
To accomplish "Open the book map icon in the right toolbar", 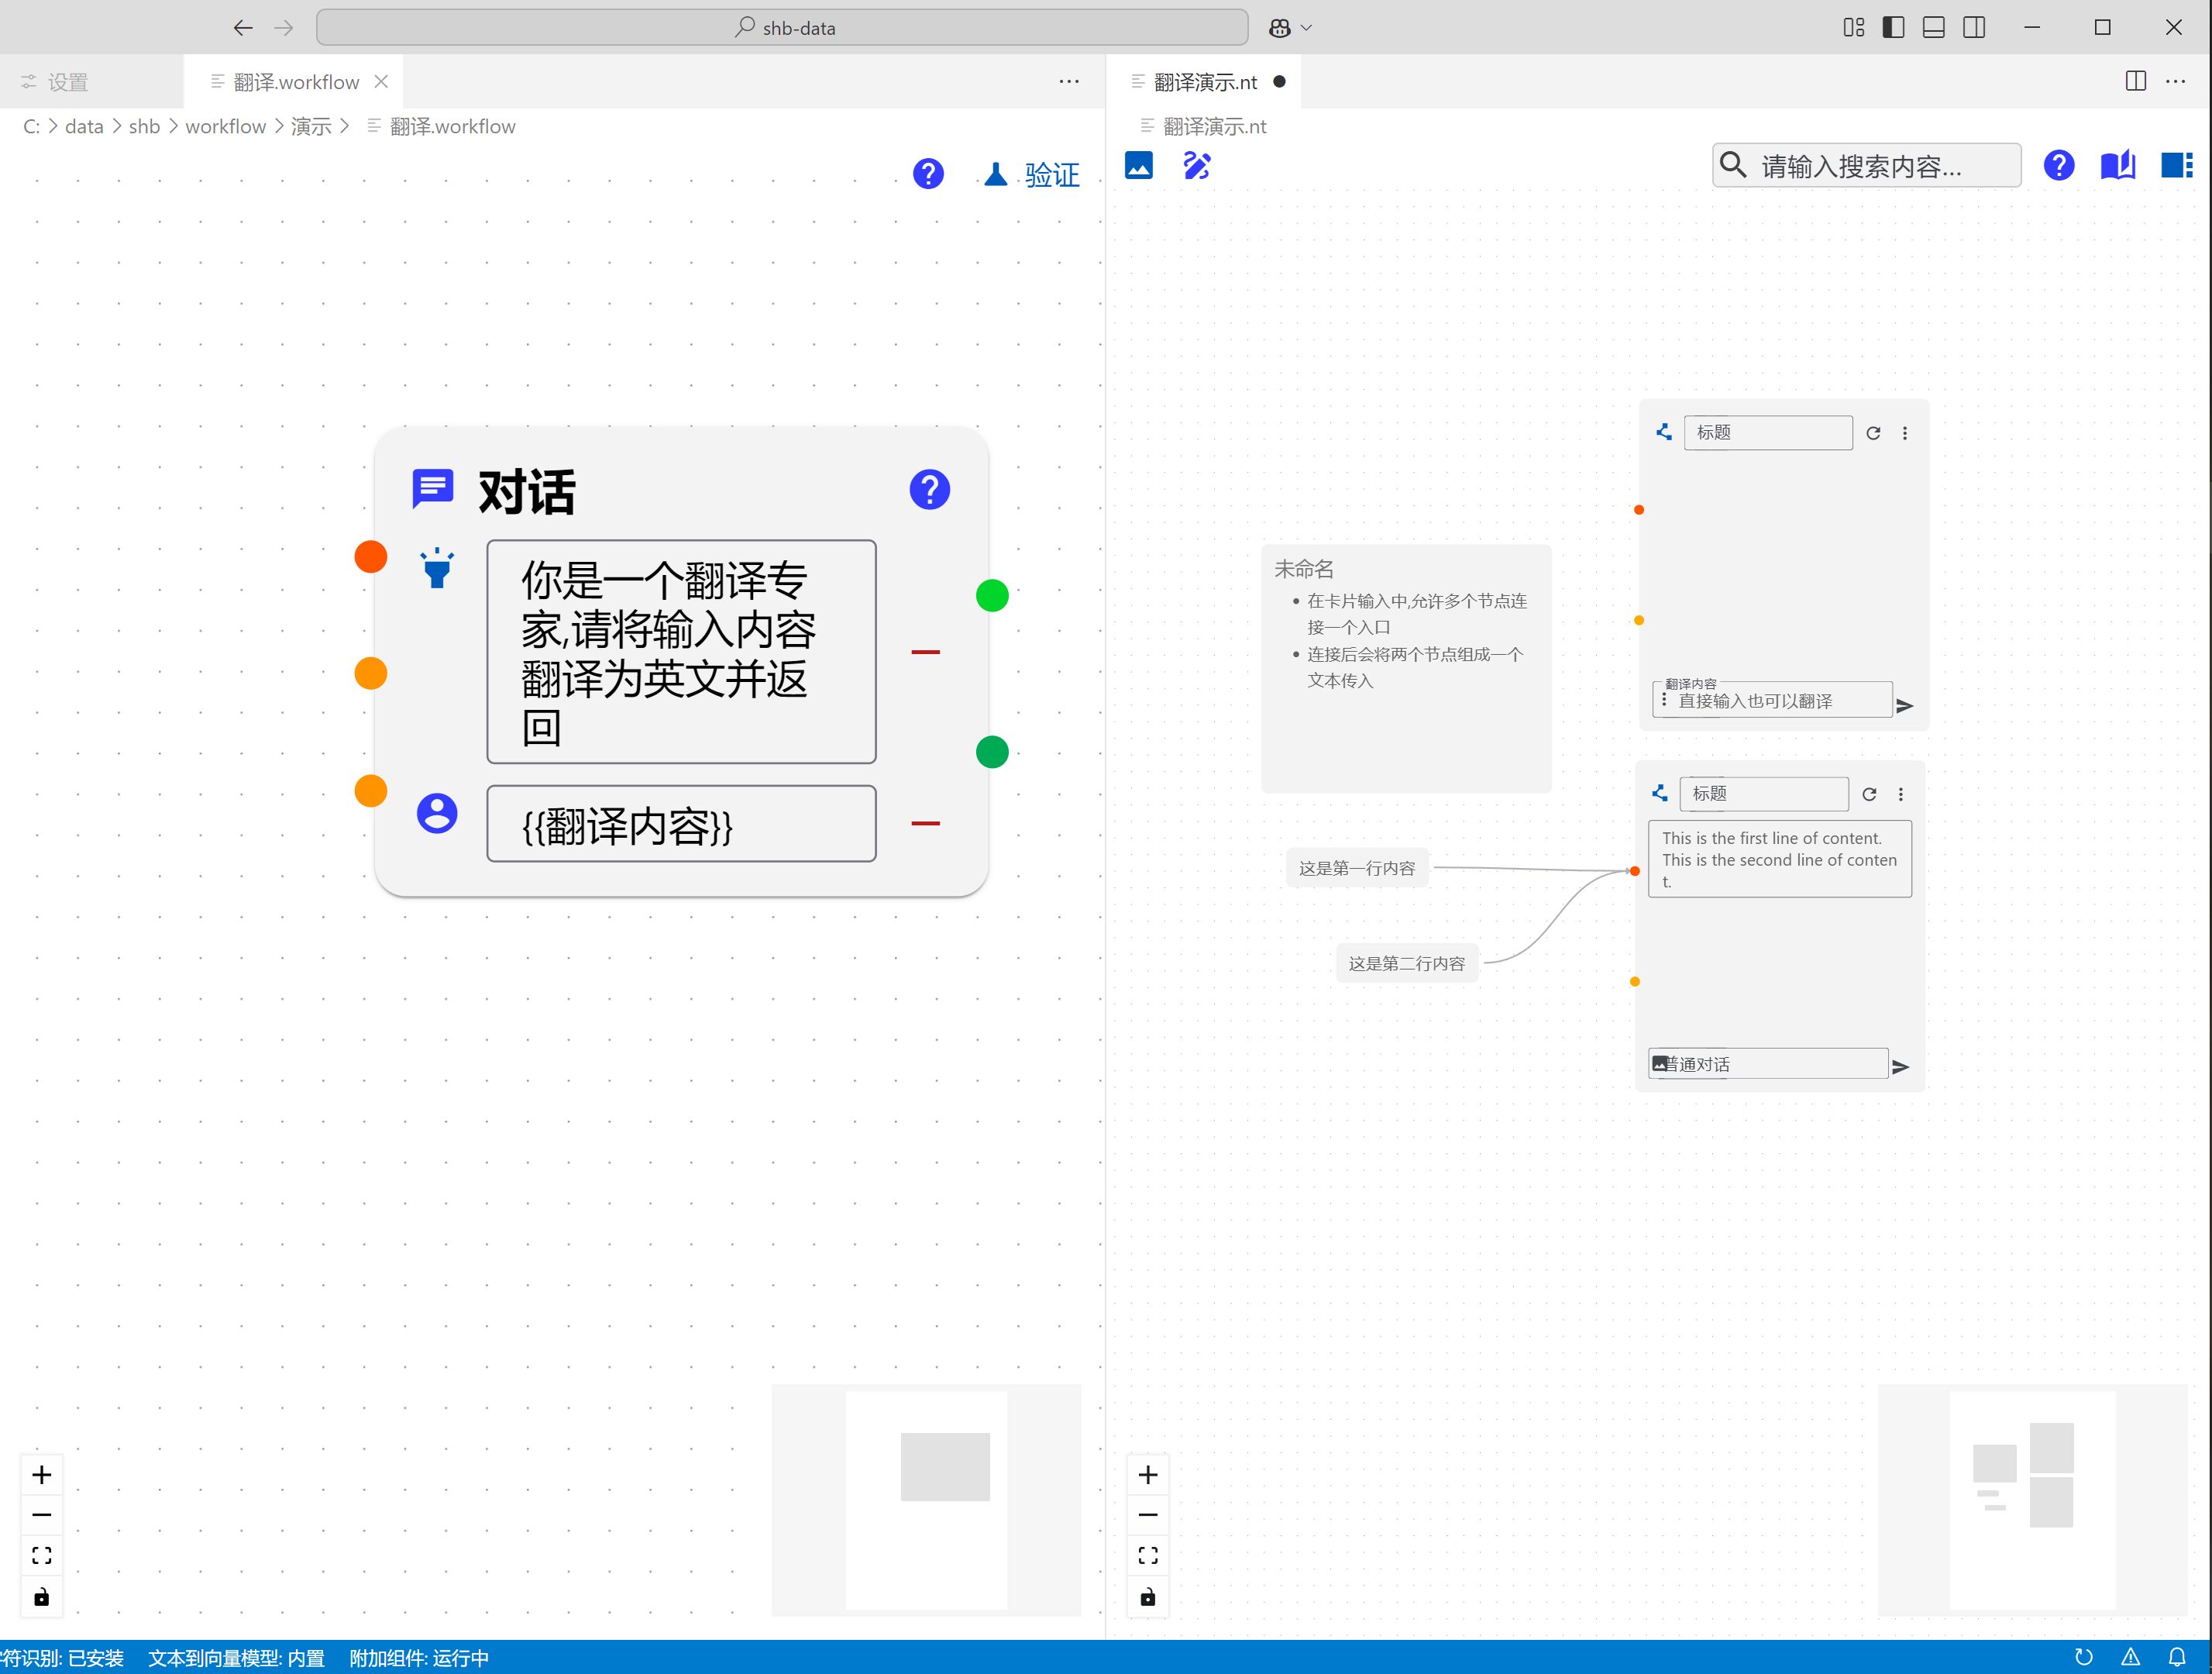I will click(x=2117, y=165).
